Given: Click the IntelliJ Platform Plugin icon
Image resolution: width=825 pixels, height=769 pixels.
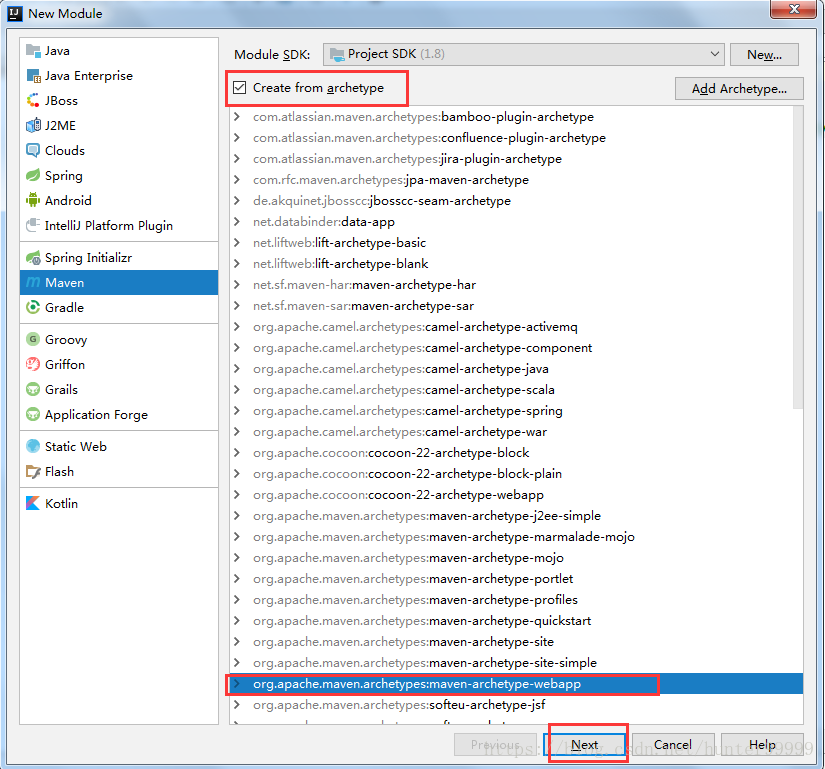Looking at the screenshot, I should coord(33,225).
